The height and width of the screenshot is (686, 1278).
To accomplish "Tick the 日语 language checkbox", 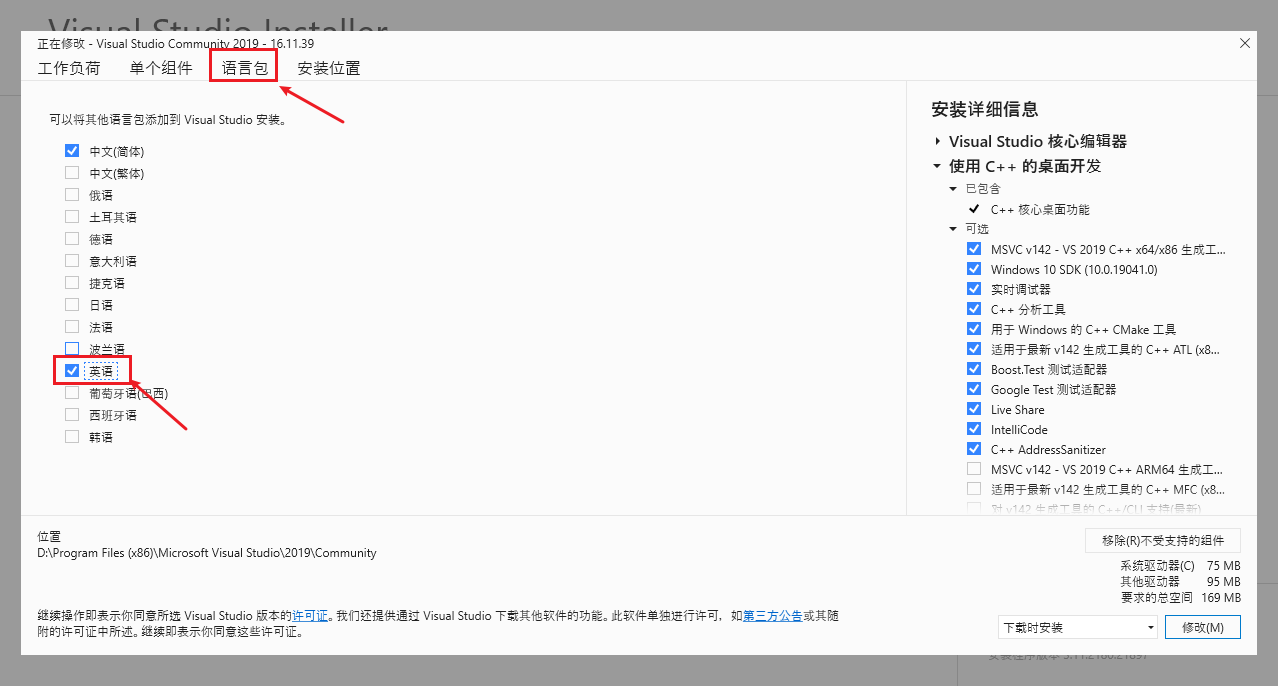I will [x=72, y=305].
